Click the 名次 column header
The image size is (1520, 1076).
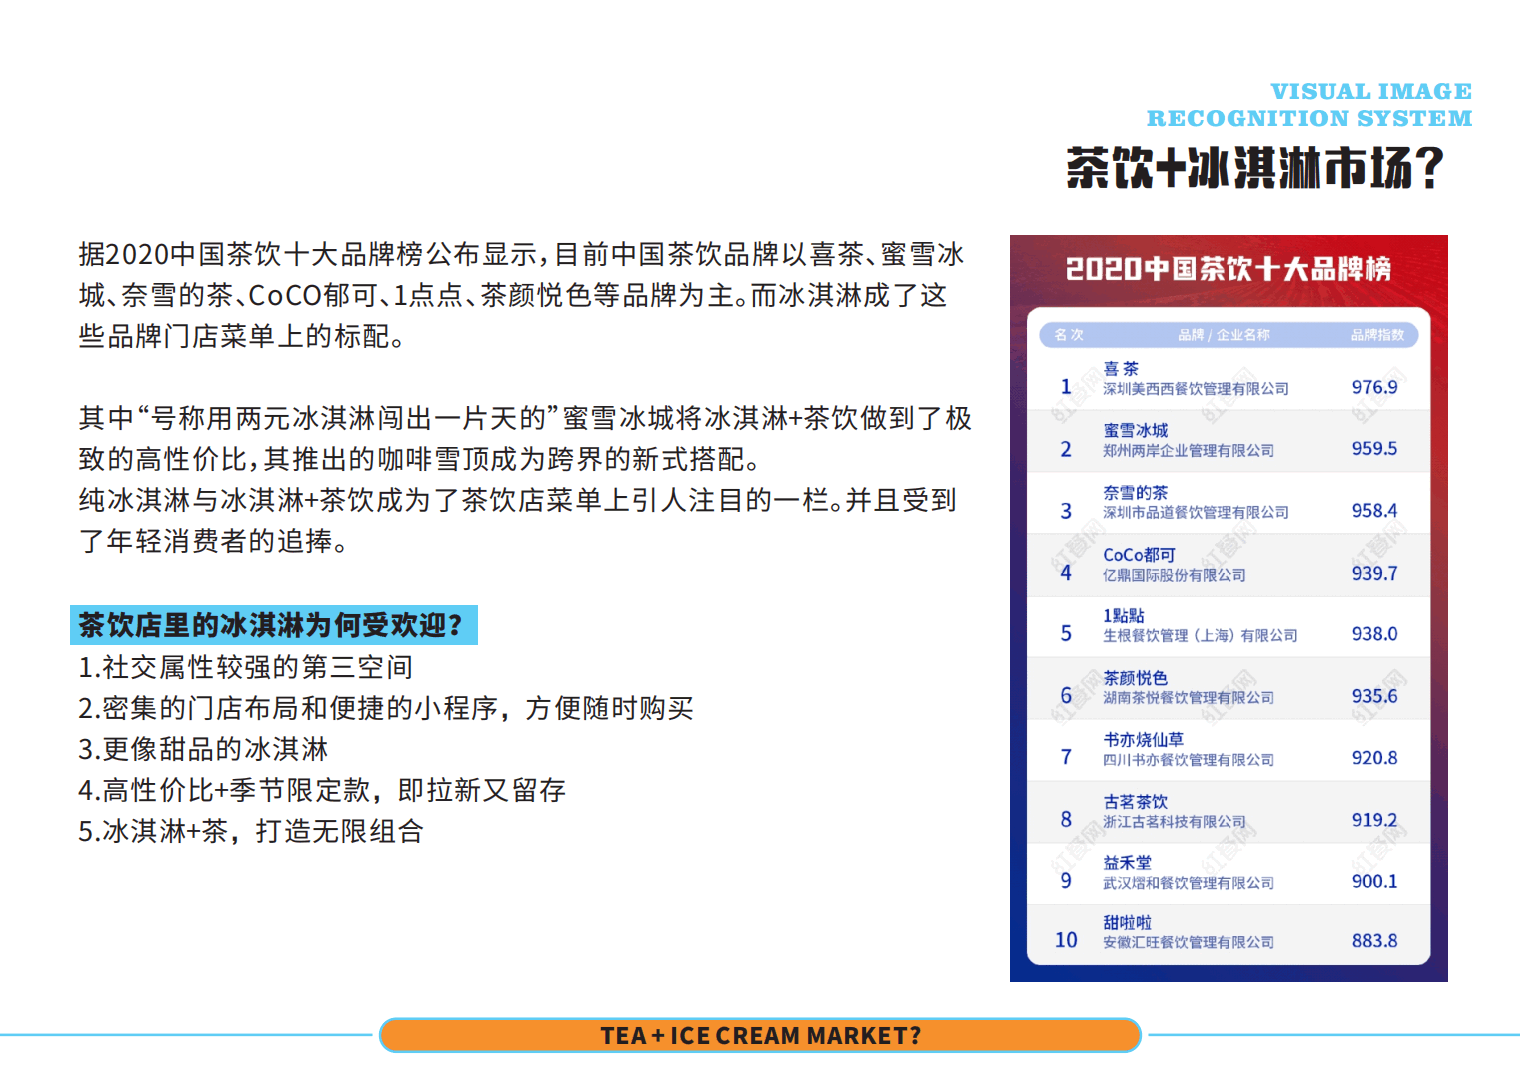[1069, 335]
